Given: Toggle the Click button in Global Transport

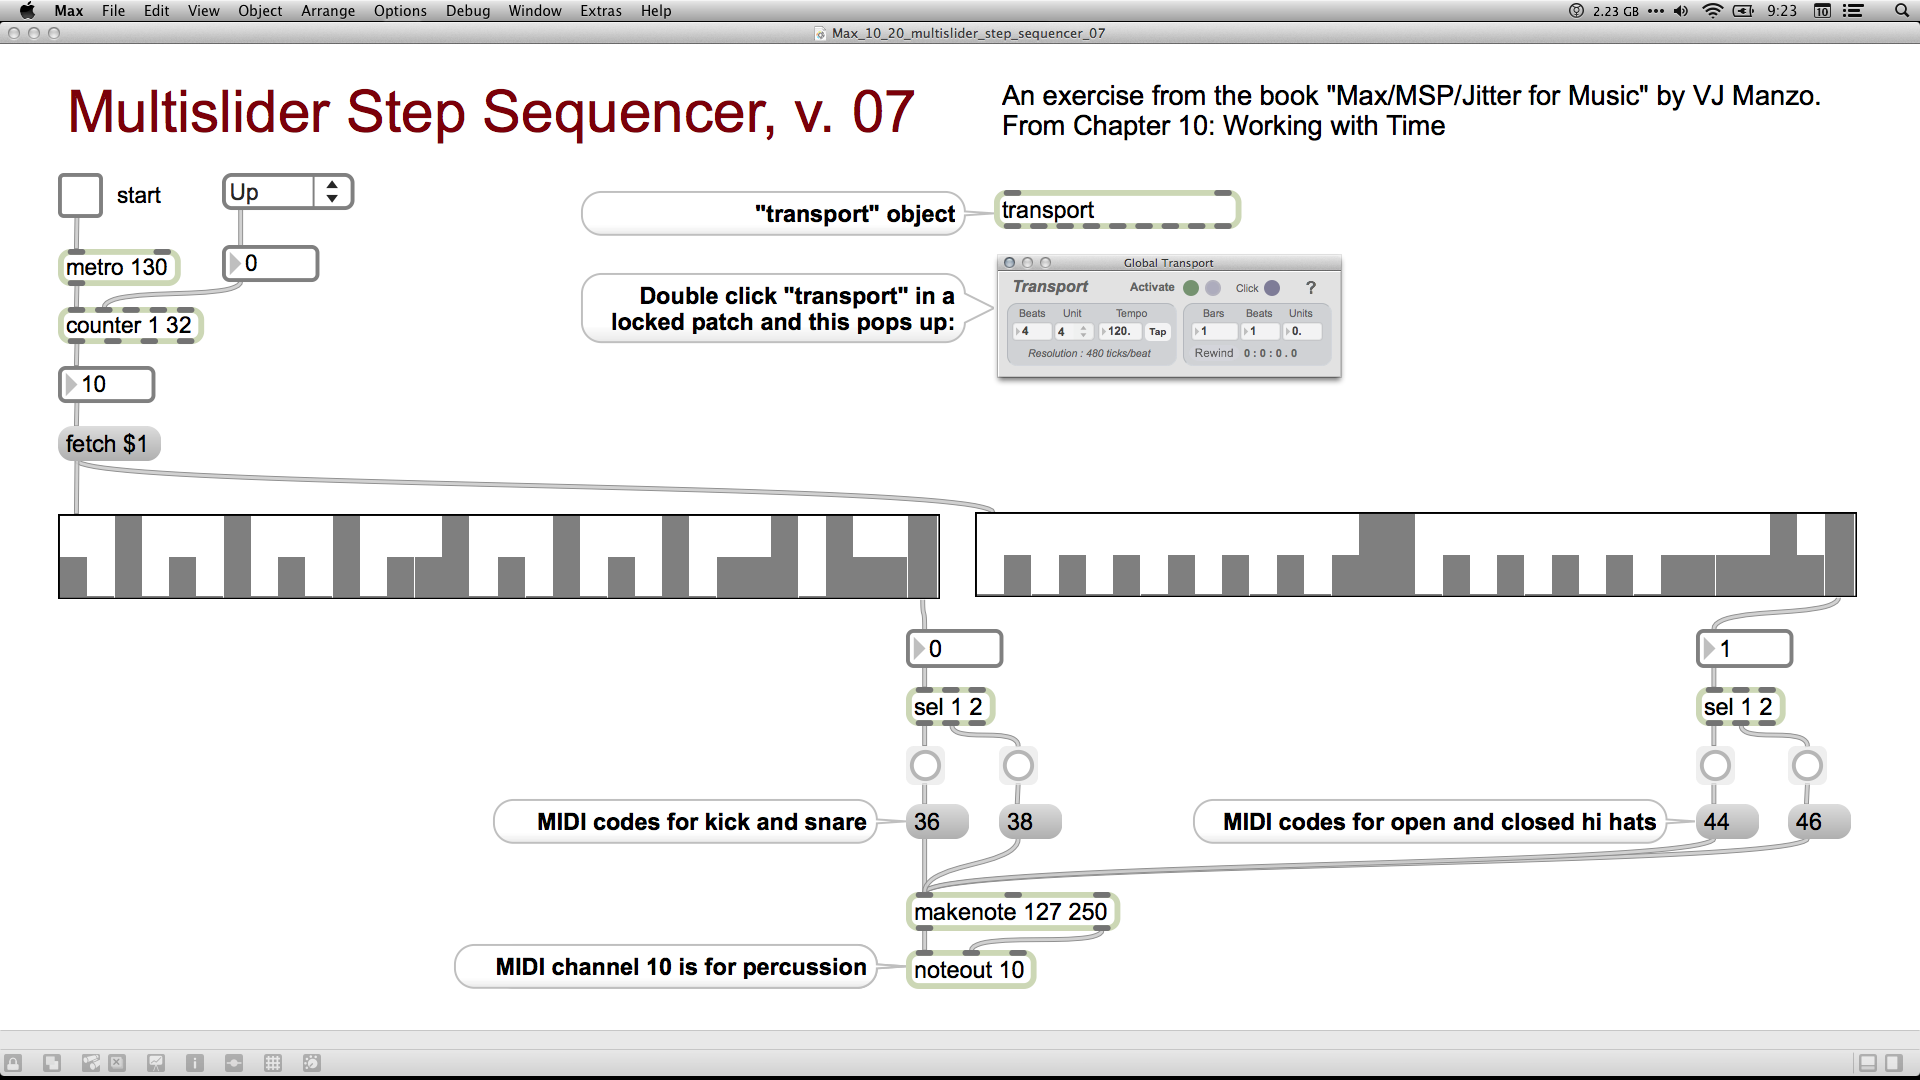Looking at the screenshot, I should [1274, 287].
